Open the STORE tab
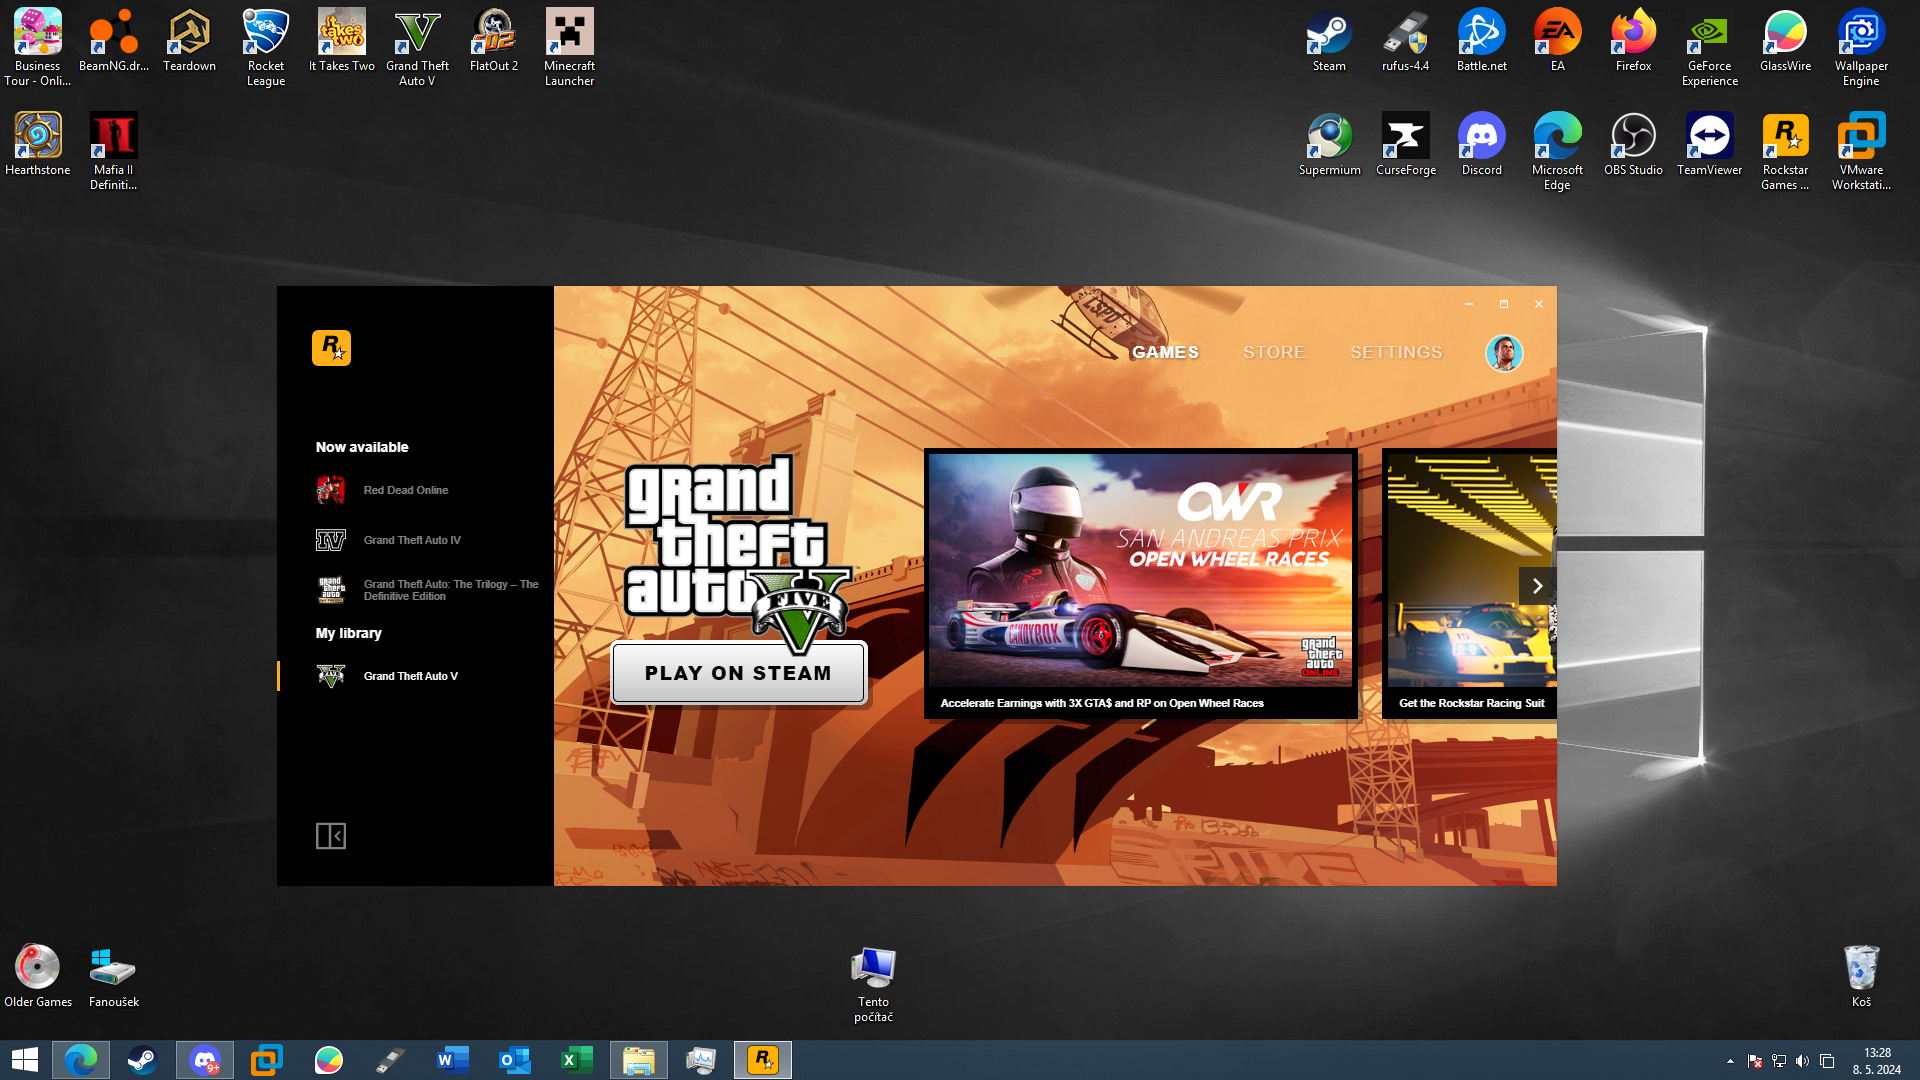The height and width of the screenshot is (1080, 1920). [1274, 352]
